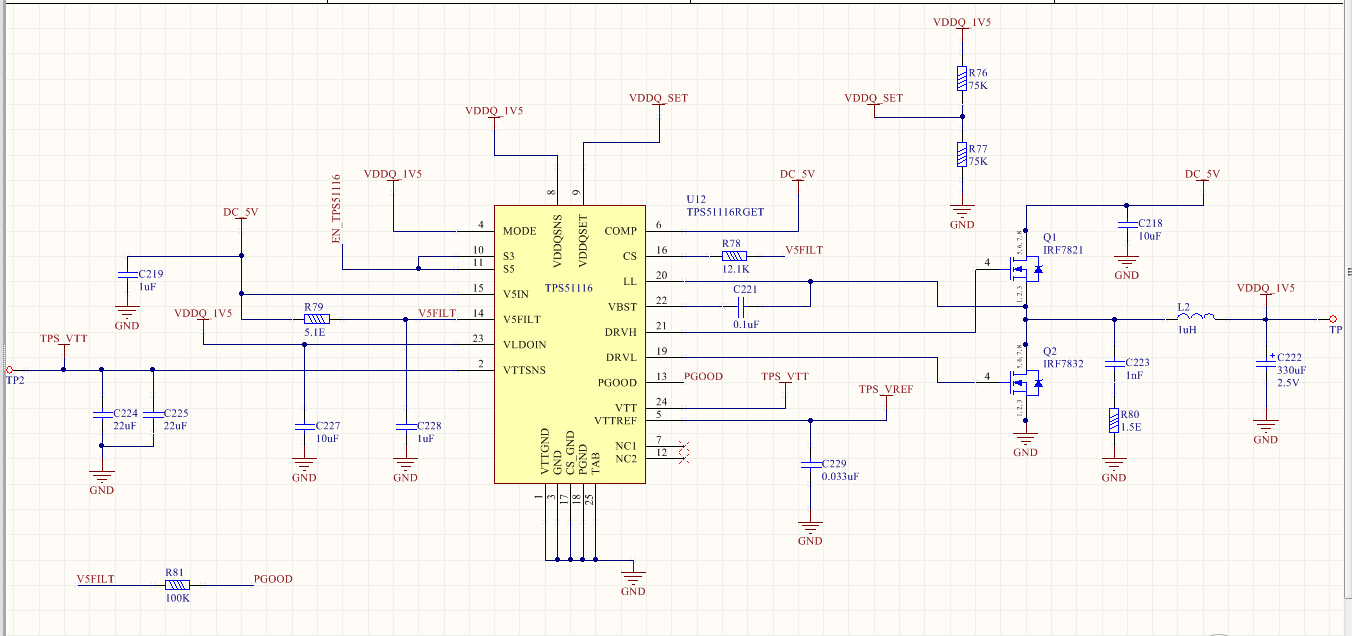Click V5FILT net label left of R81
Viewport: 1352px width, 636px height.
(x=96, y=579)
